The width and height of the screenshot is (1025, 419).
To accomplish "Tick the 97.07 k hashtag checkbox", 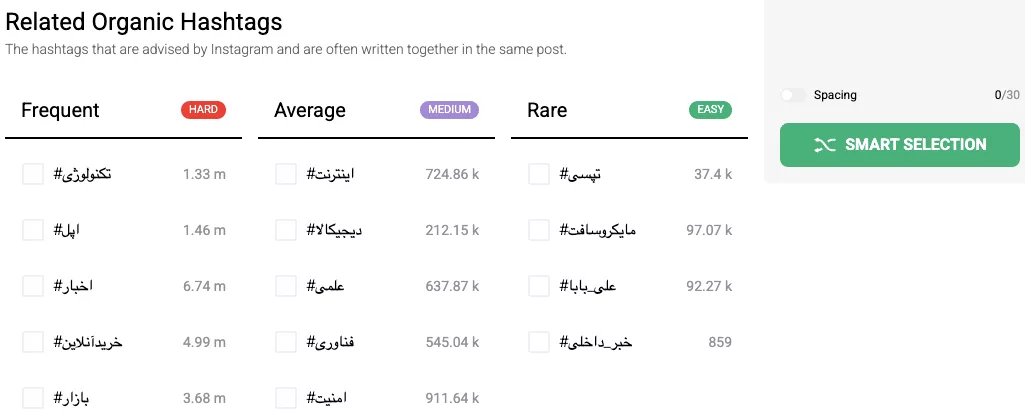I will click(539, 230).
